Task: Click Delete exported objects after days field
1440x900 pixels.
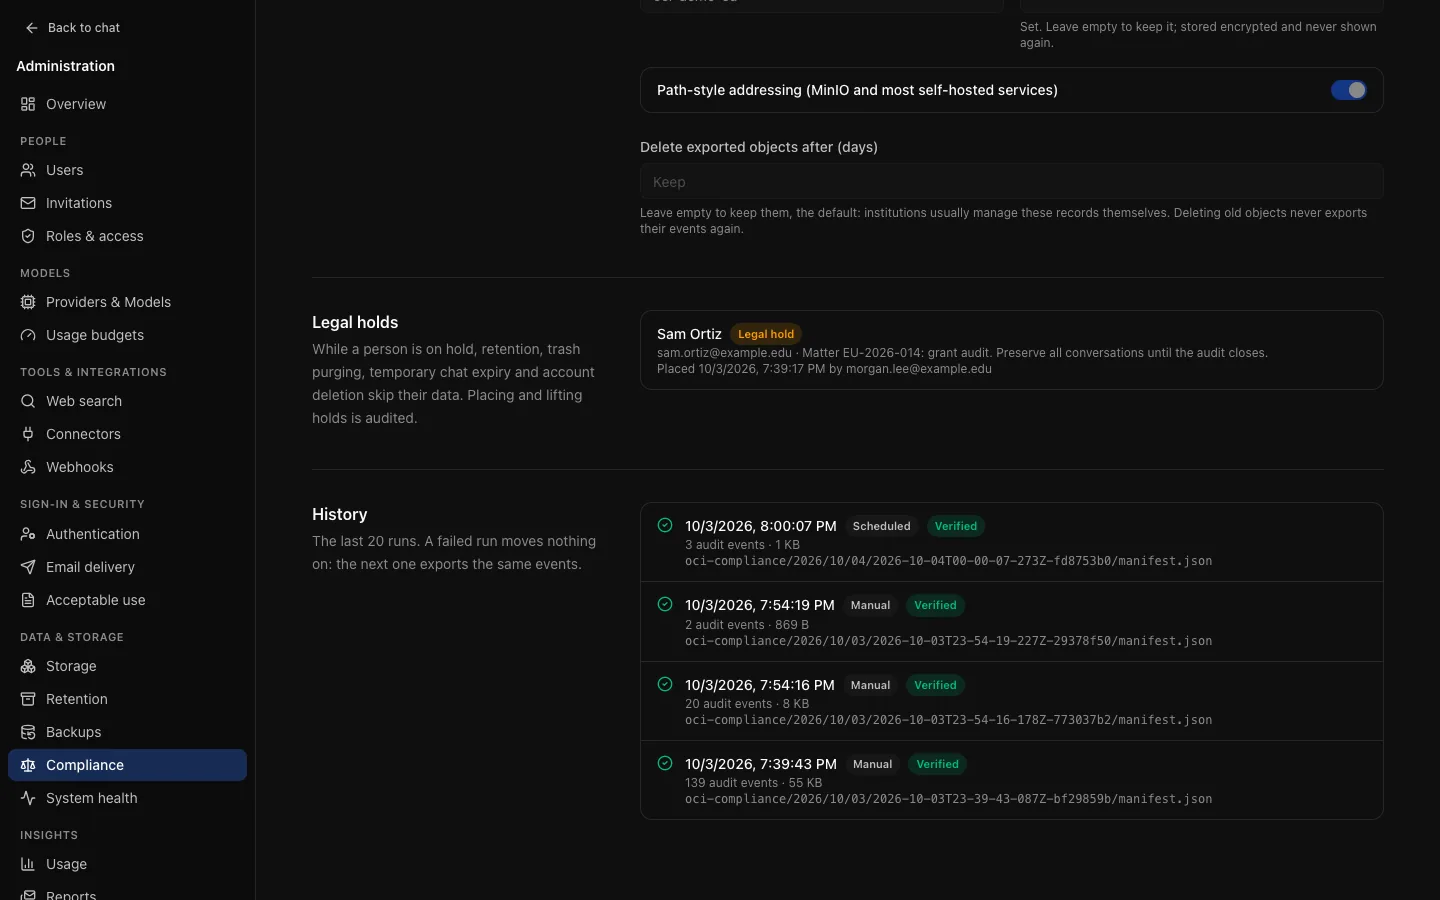Action: (1011, 182)
